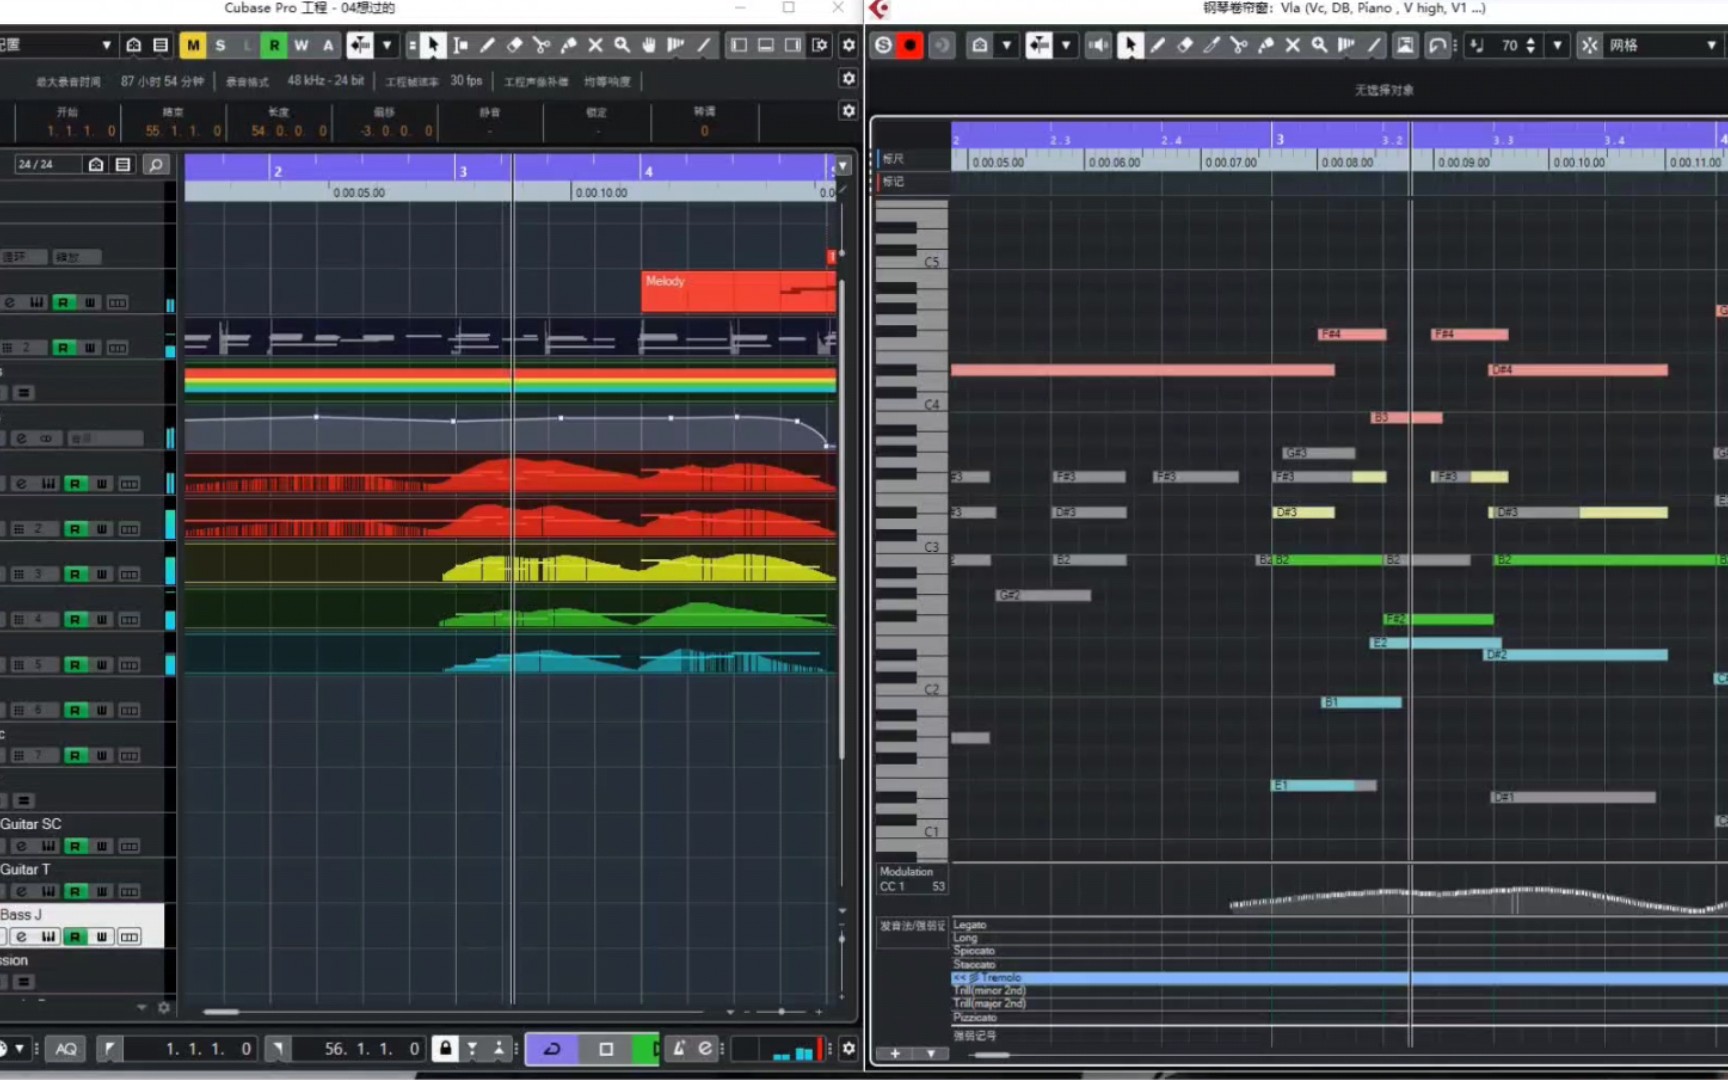Toggle independent track loop in Key Editor
The image size is (1728, 1080).
(x=1437, y=45)
